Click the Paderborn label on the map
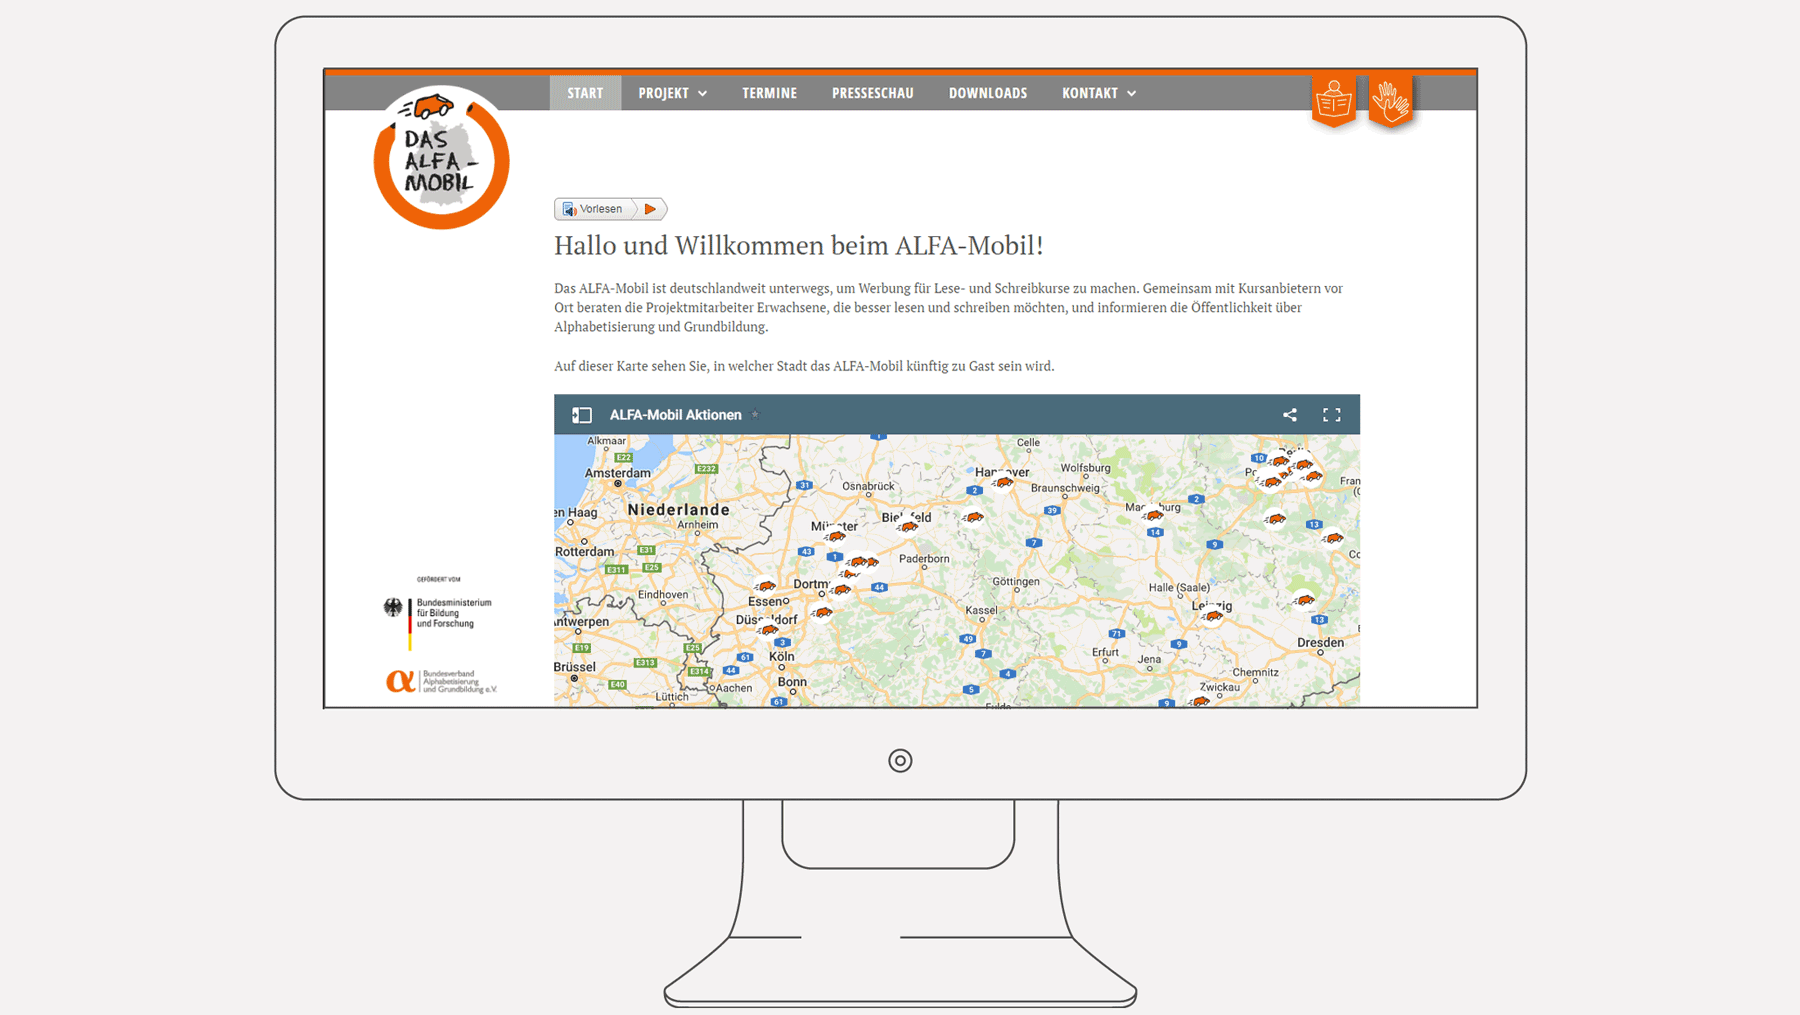 tap(924, 559)
